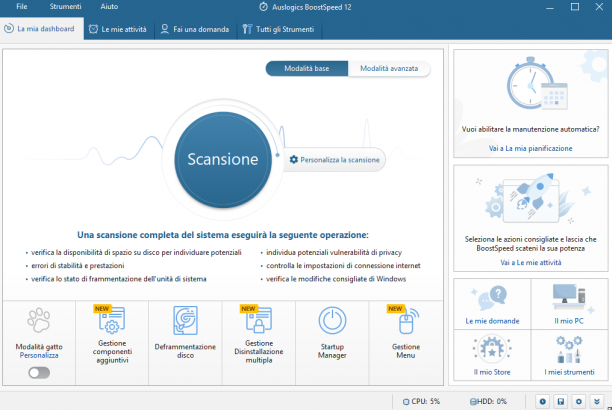
Task: Click the tools icon in Tutti gli Strumenti tab
Action: click(x=247, y=29)
